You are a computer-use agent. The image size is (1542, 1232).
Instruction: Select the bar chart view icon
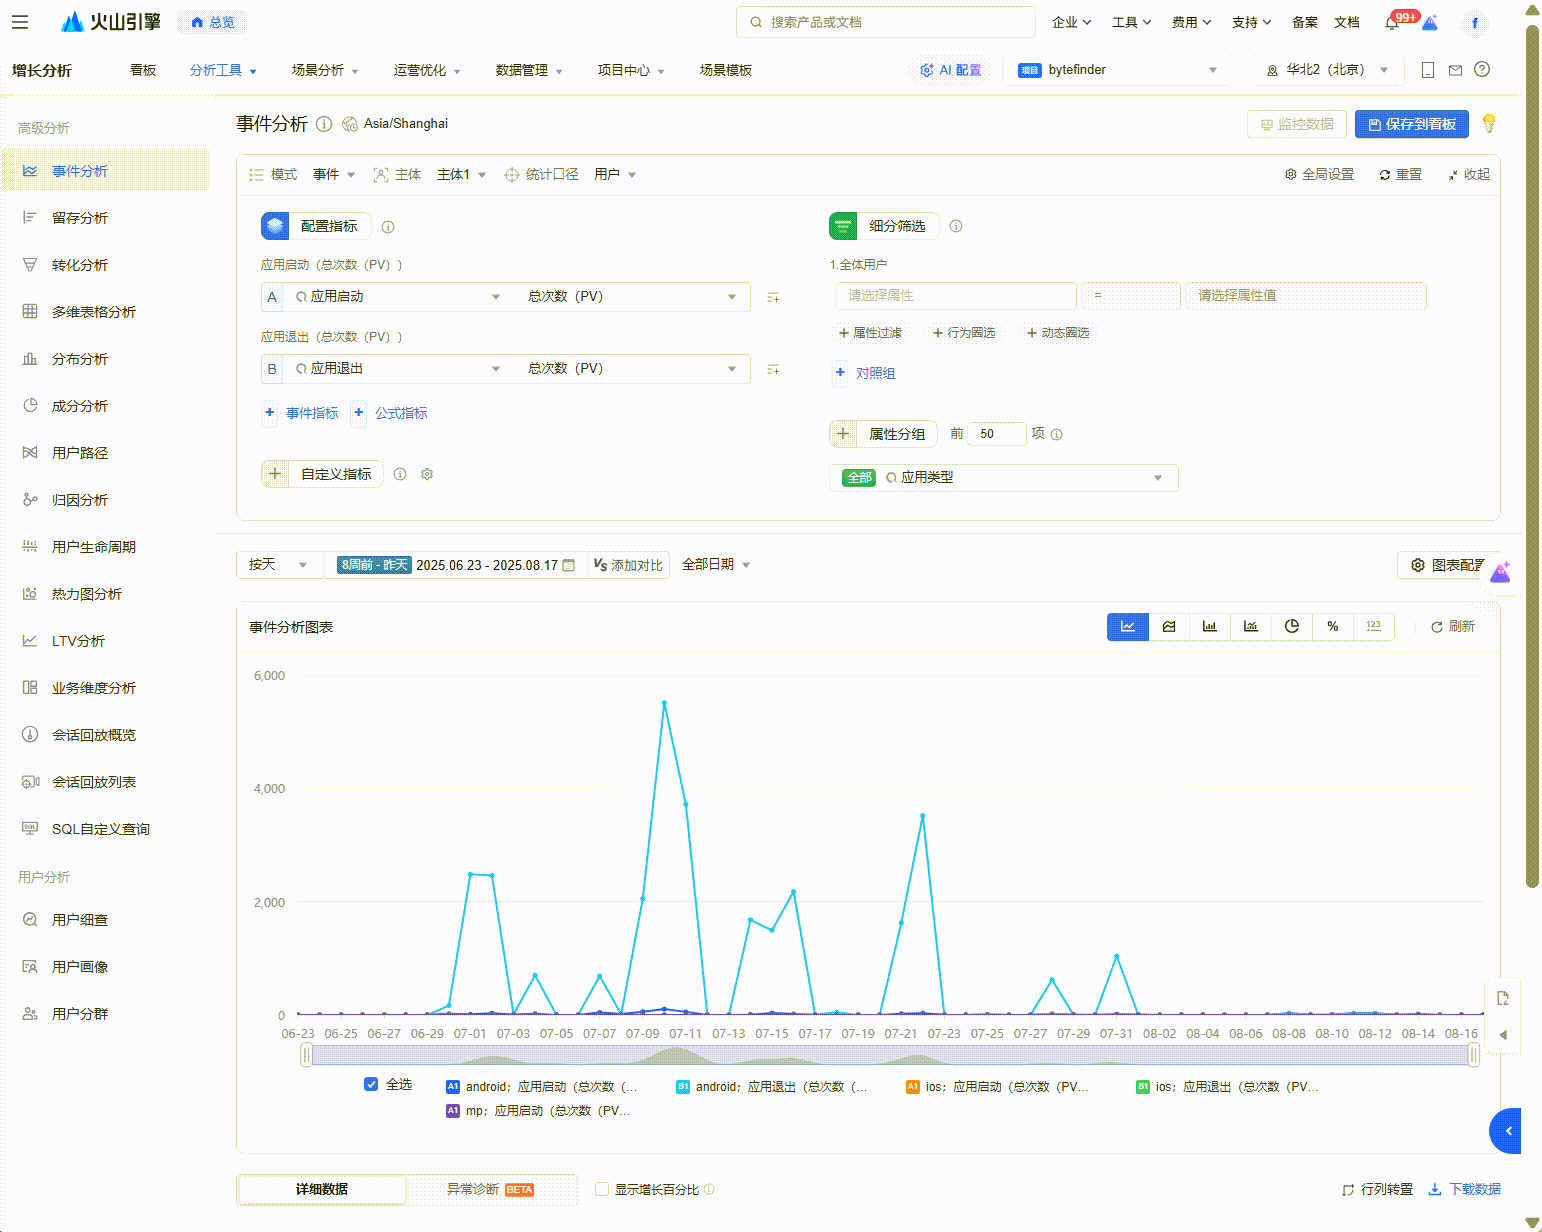(x=1209, y=626)
